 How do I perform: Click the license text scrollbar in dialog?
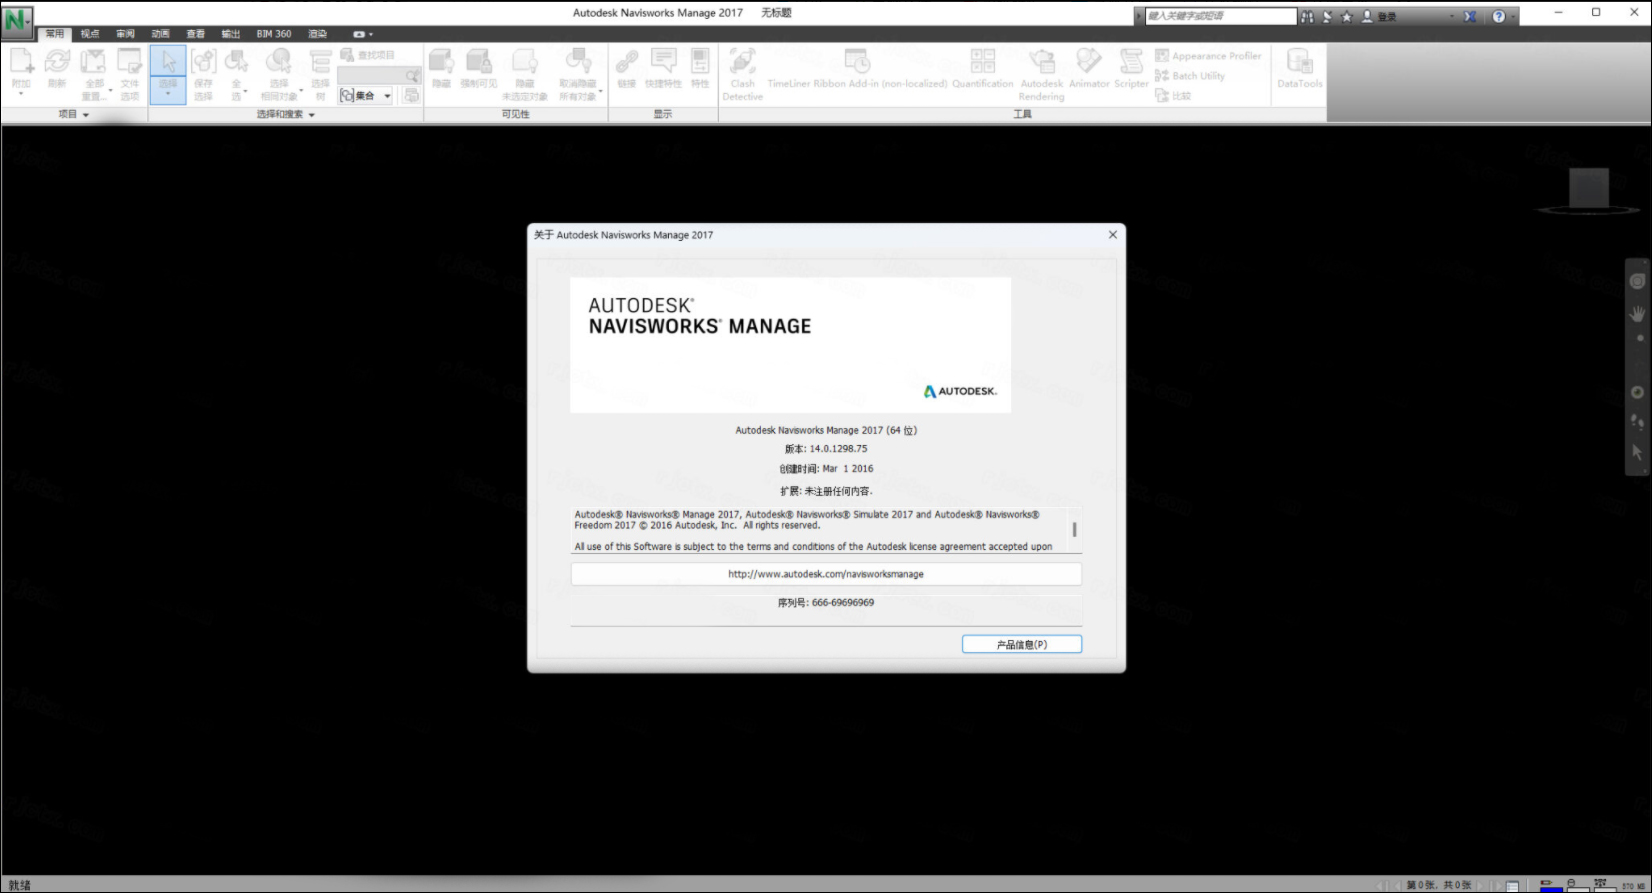pyautogui.click(x=1075, y=529)
